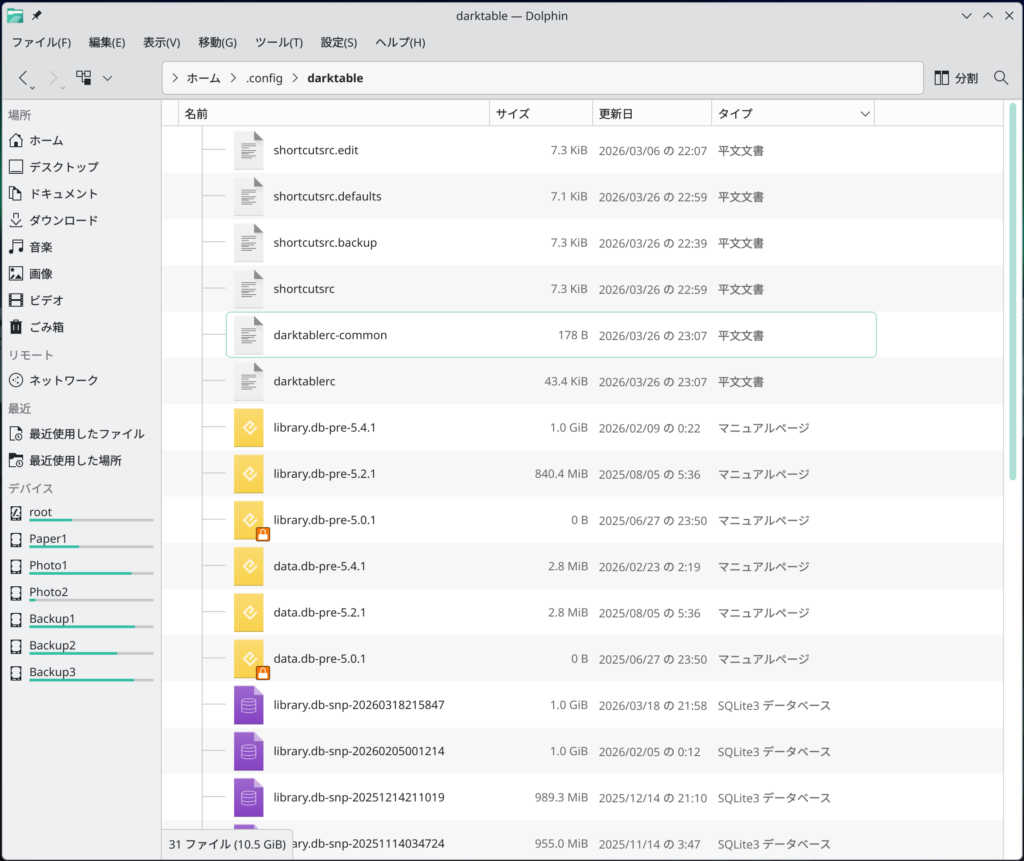Image resolution: width=1024 pixels, height=861 pixels.
Task: Navigate to .config in the breadcrumb
Action: point(264,78)
